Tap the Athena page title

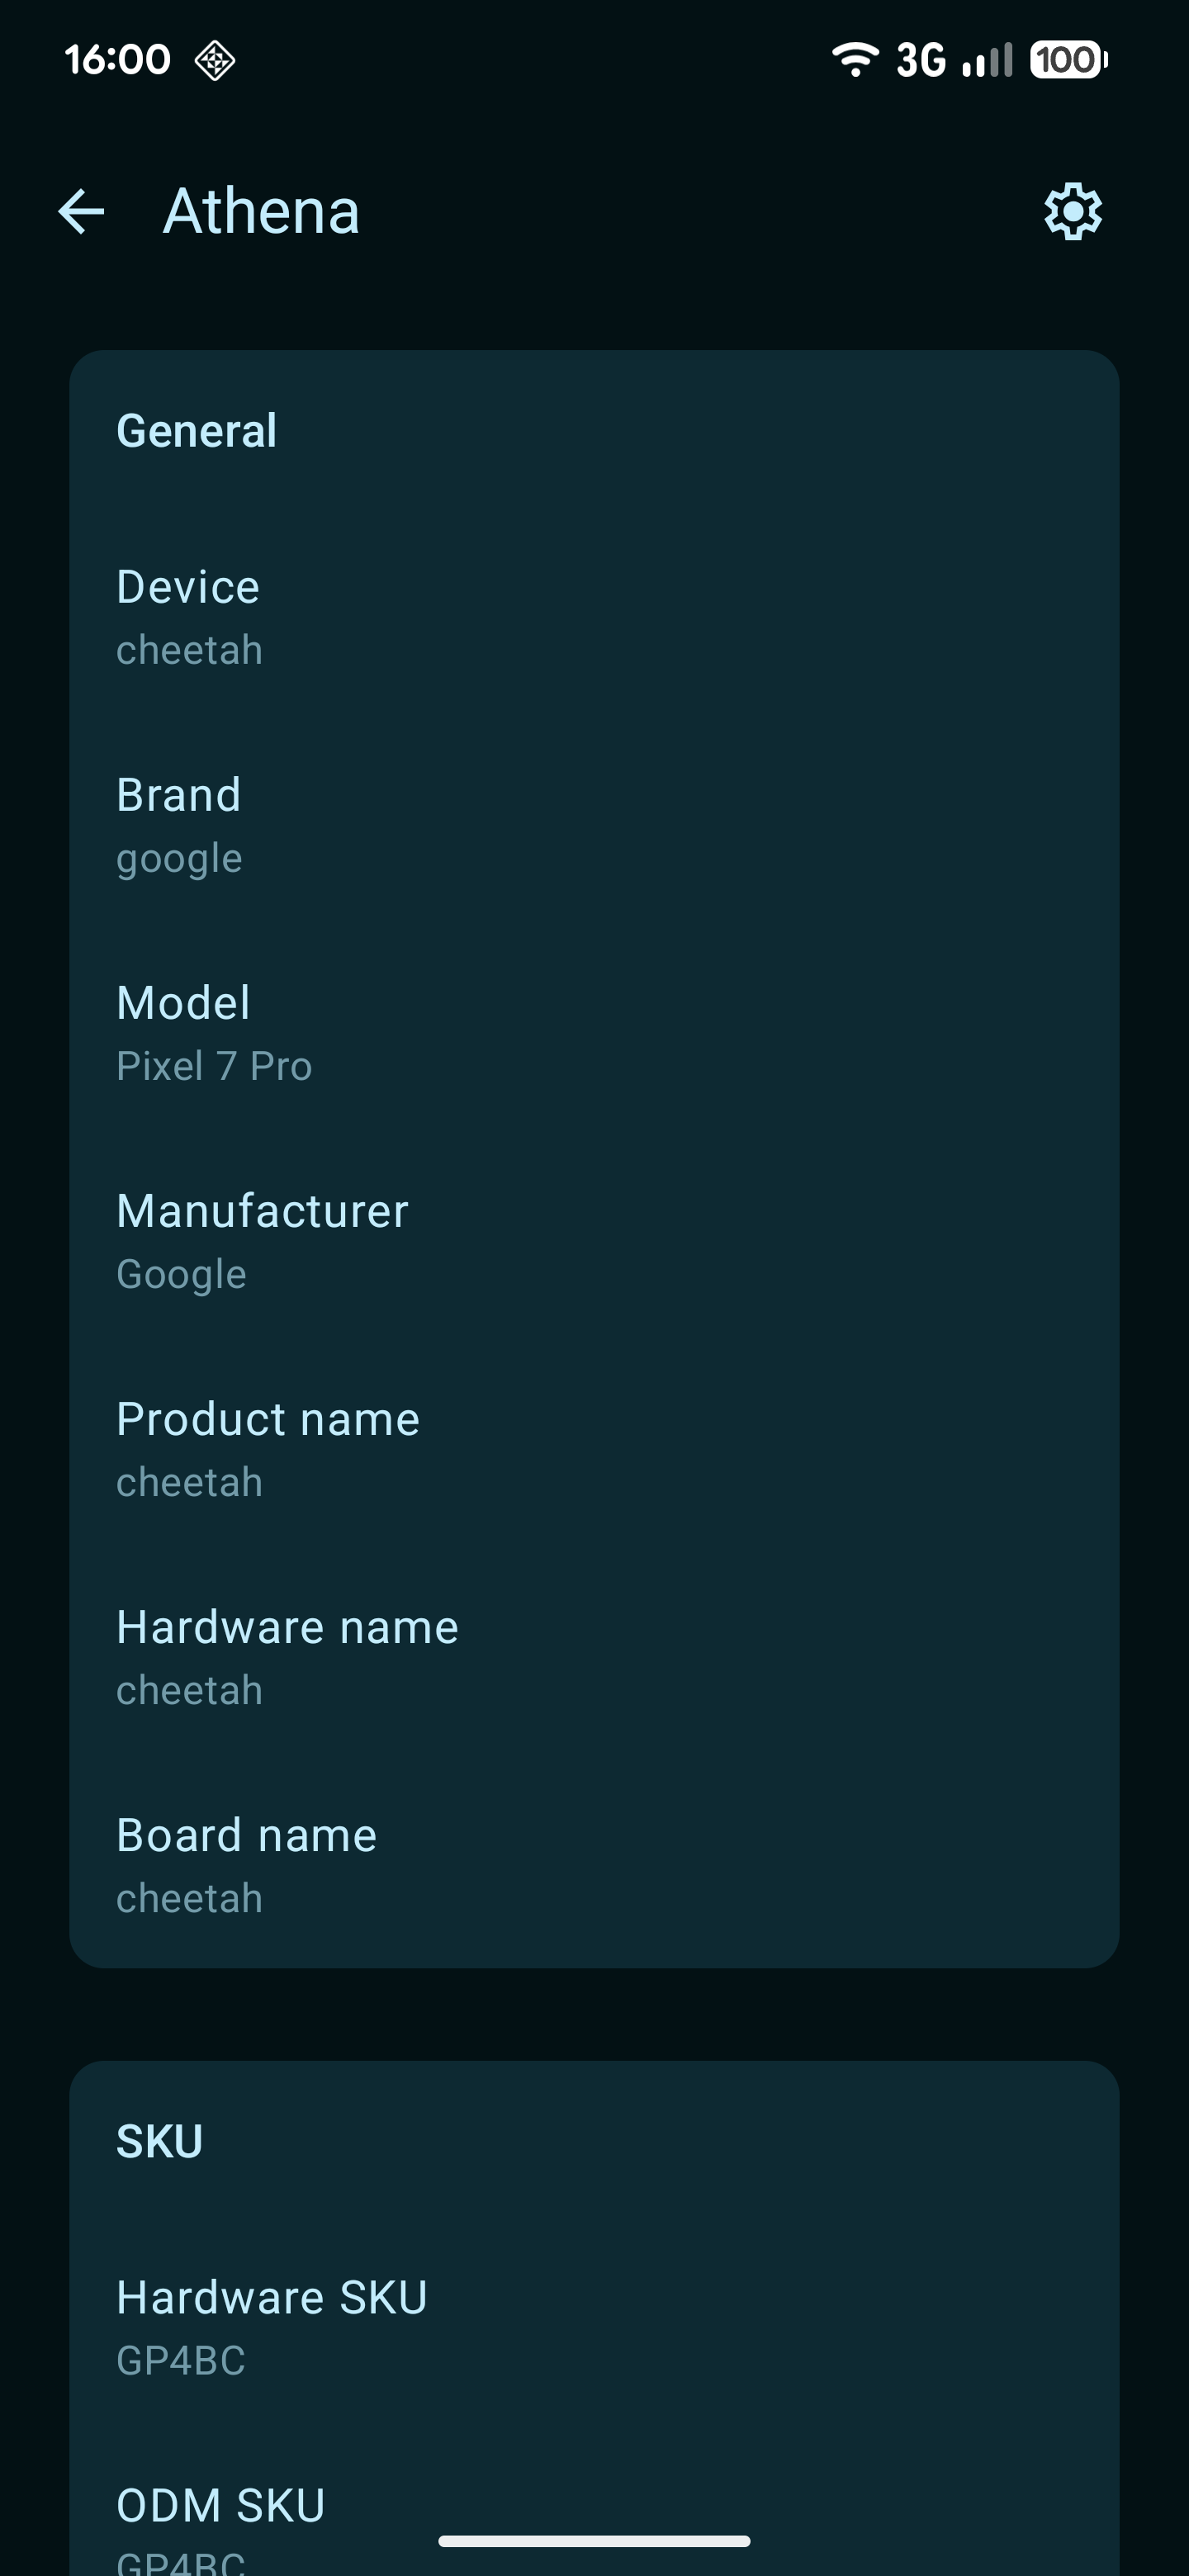tap(261, 211)
